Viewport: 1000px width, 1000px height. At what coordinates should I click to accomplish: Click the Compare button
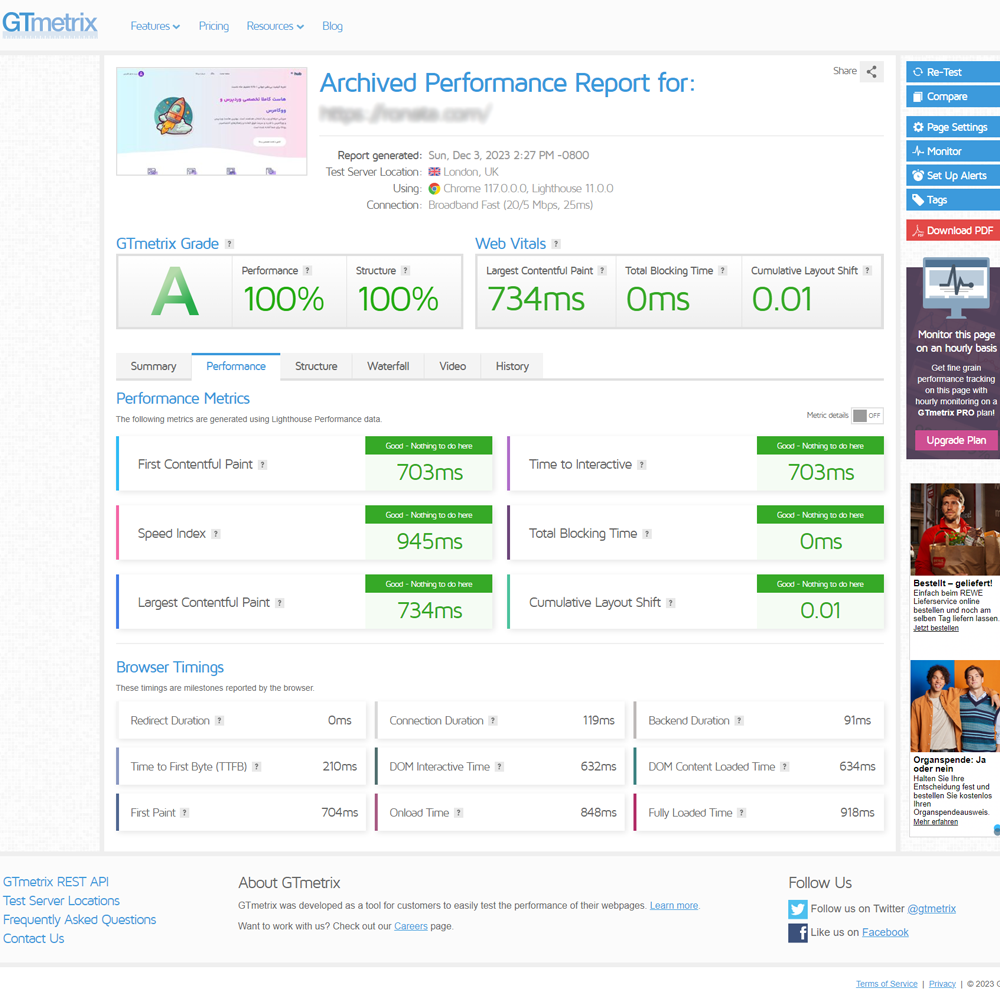(x=953, y=96)
